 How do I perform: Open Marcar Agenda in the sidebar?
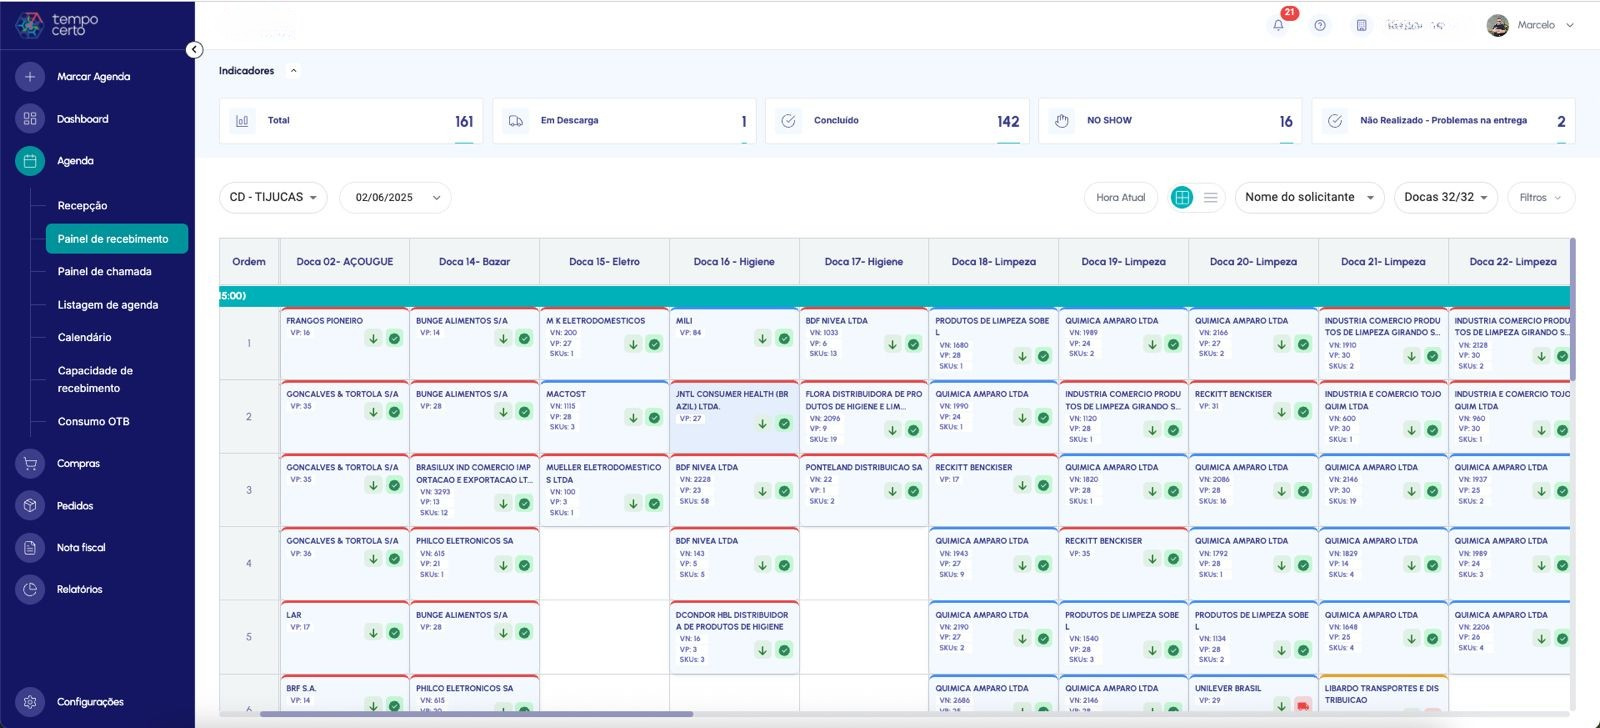pyautogui.click(x=93, y=77)
